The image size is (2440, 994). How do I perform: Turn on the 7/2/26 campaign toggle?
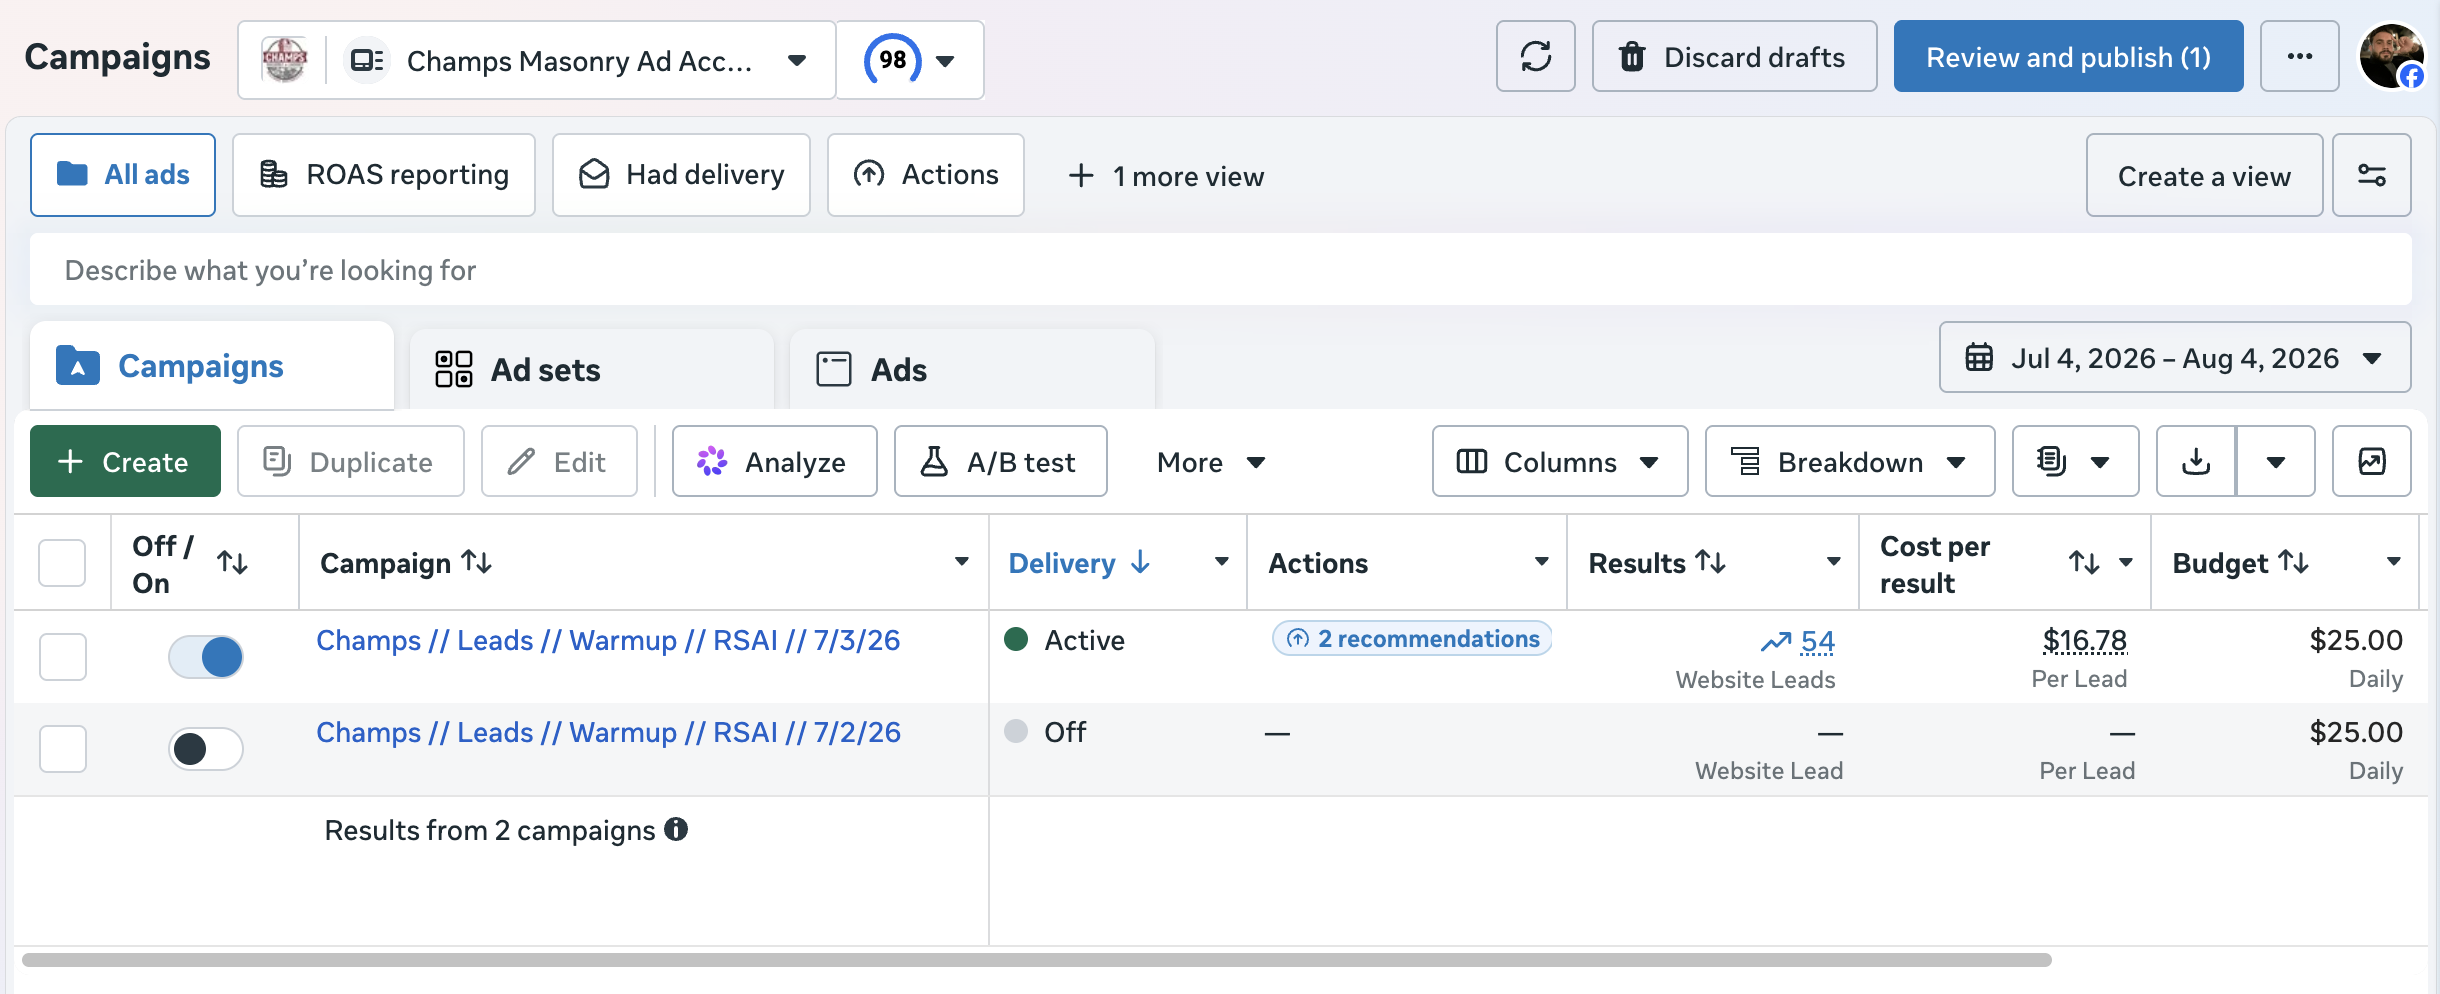(x=206, y=749)
